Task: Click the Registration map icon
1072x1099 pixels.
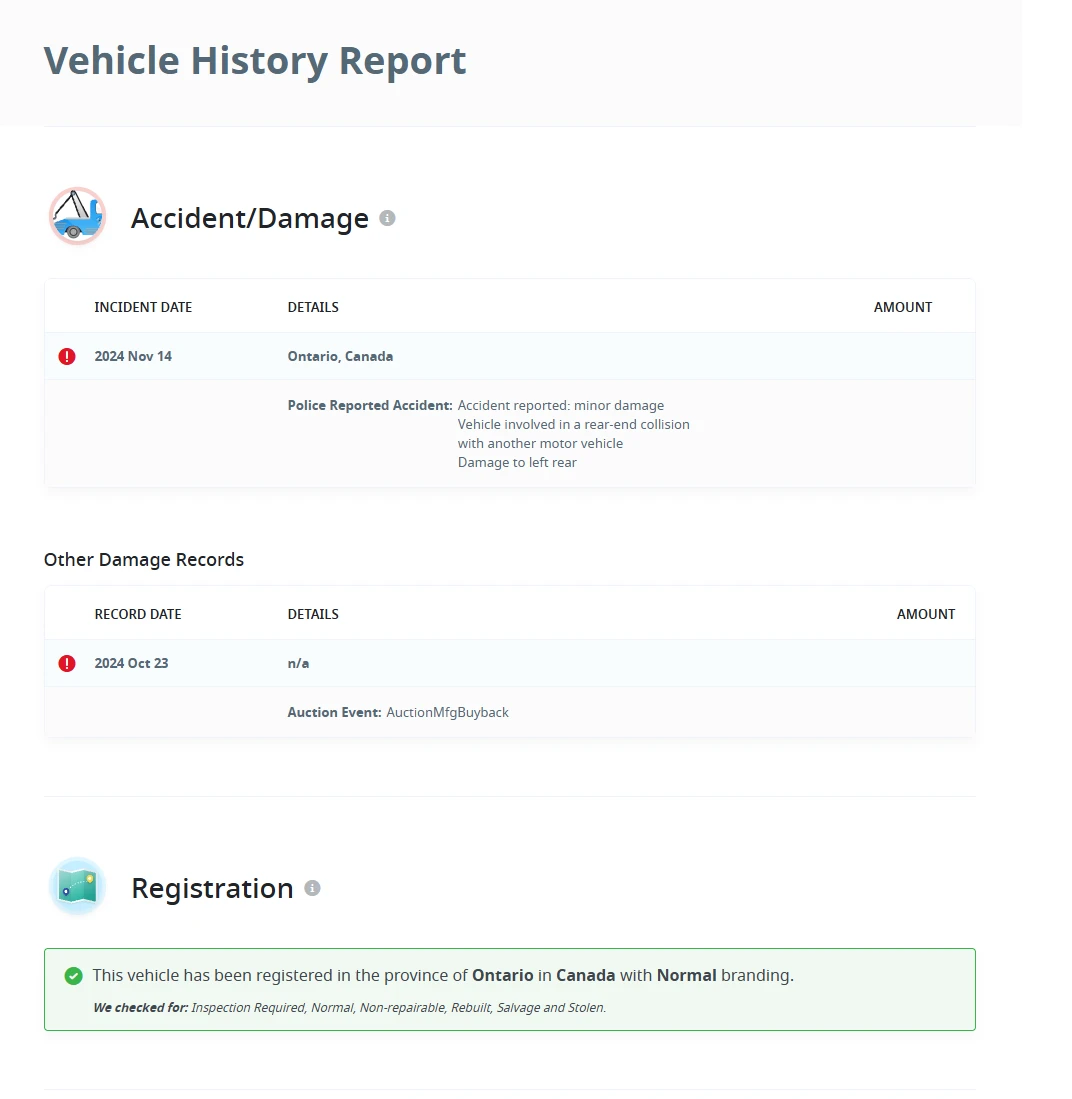Action: point(77,886)
